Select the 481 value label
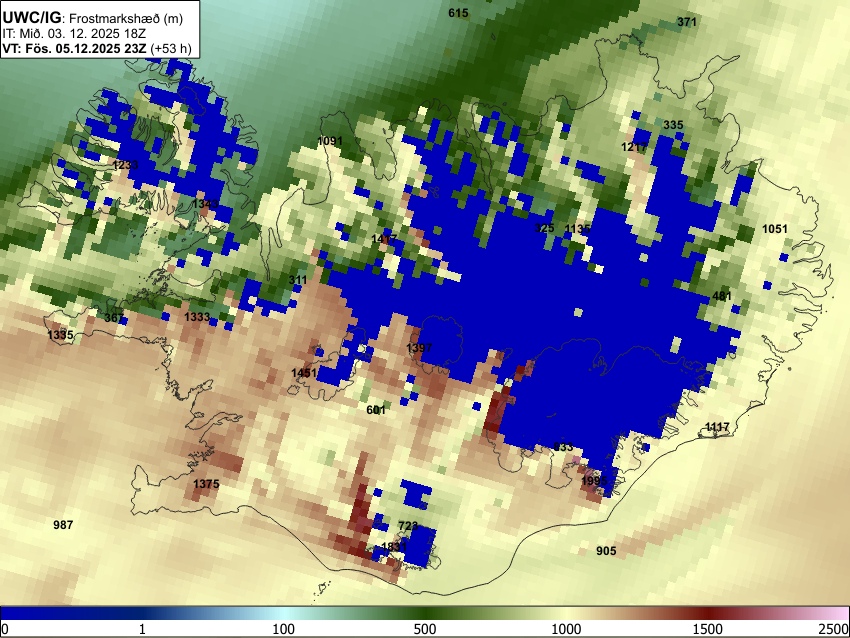850x638 pixels. (x=722, y=296)
